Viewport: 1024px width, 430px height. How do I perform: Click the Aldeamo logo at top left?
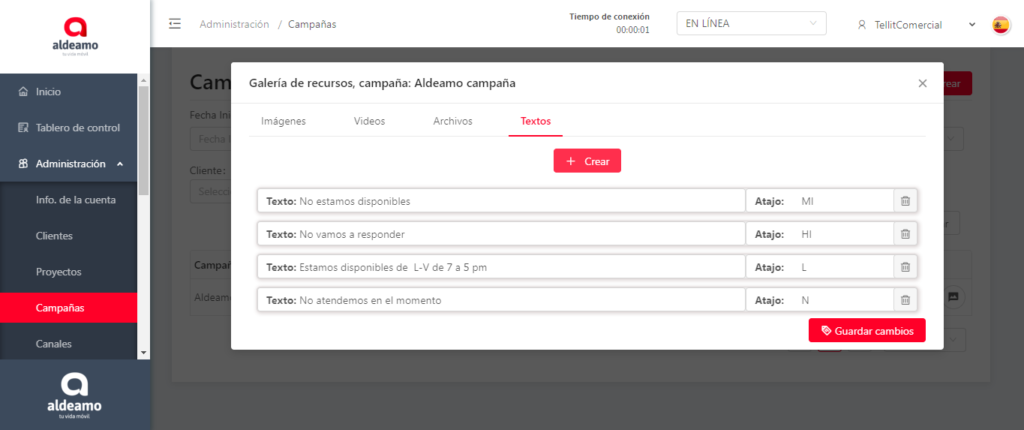click(x=75, y=36)
